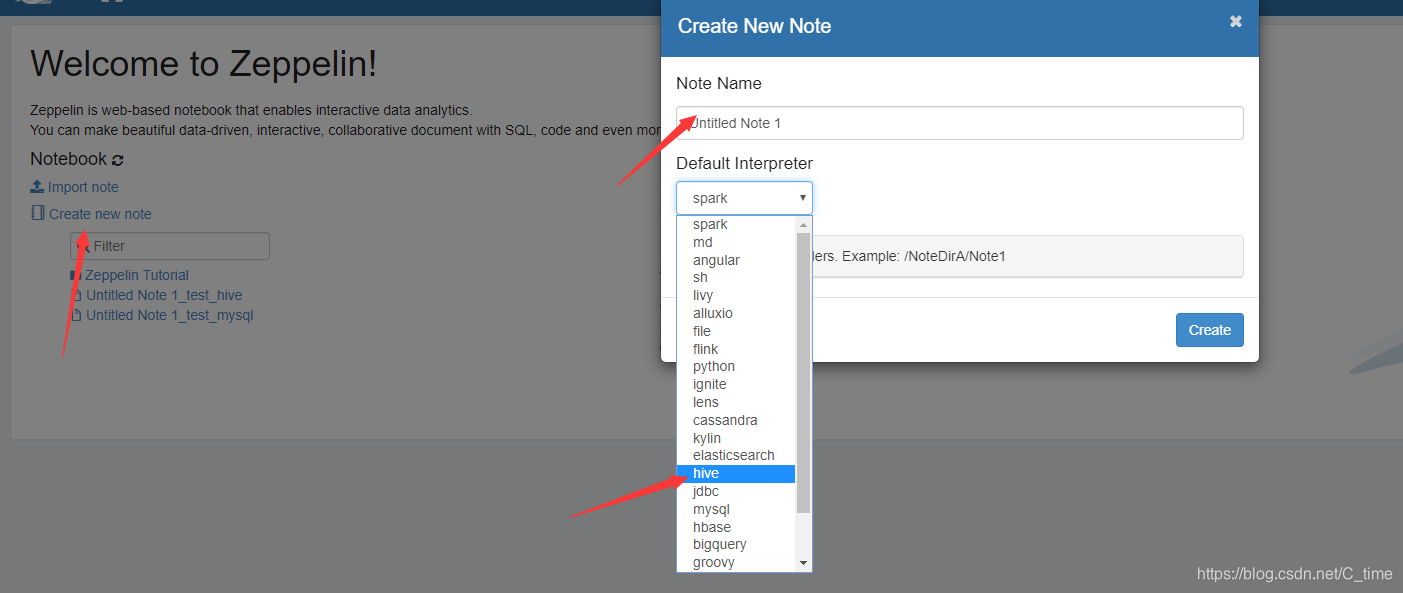This screenshot has width=1403, height=593.
Task: Click the notebook Filter input field
Action: click(170, 246)
